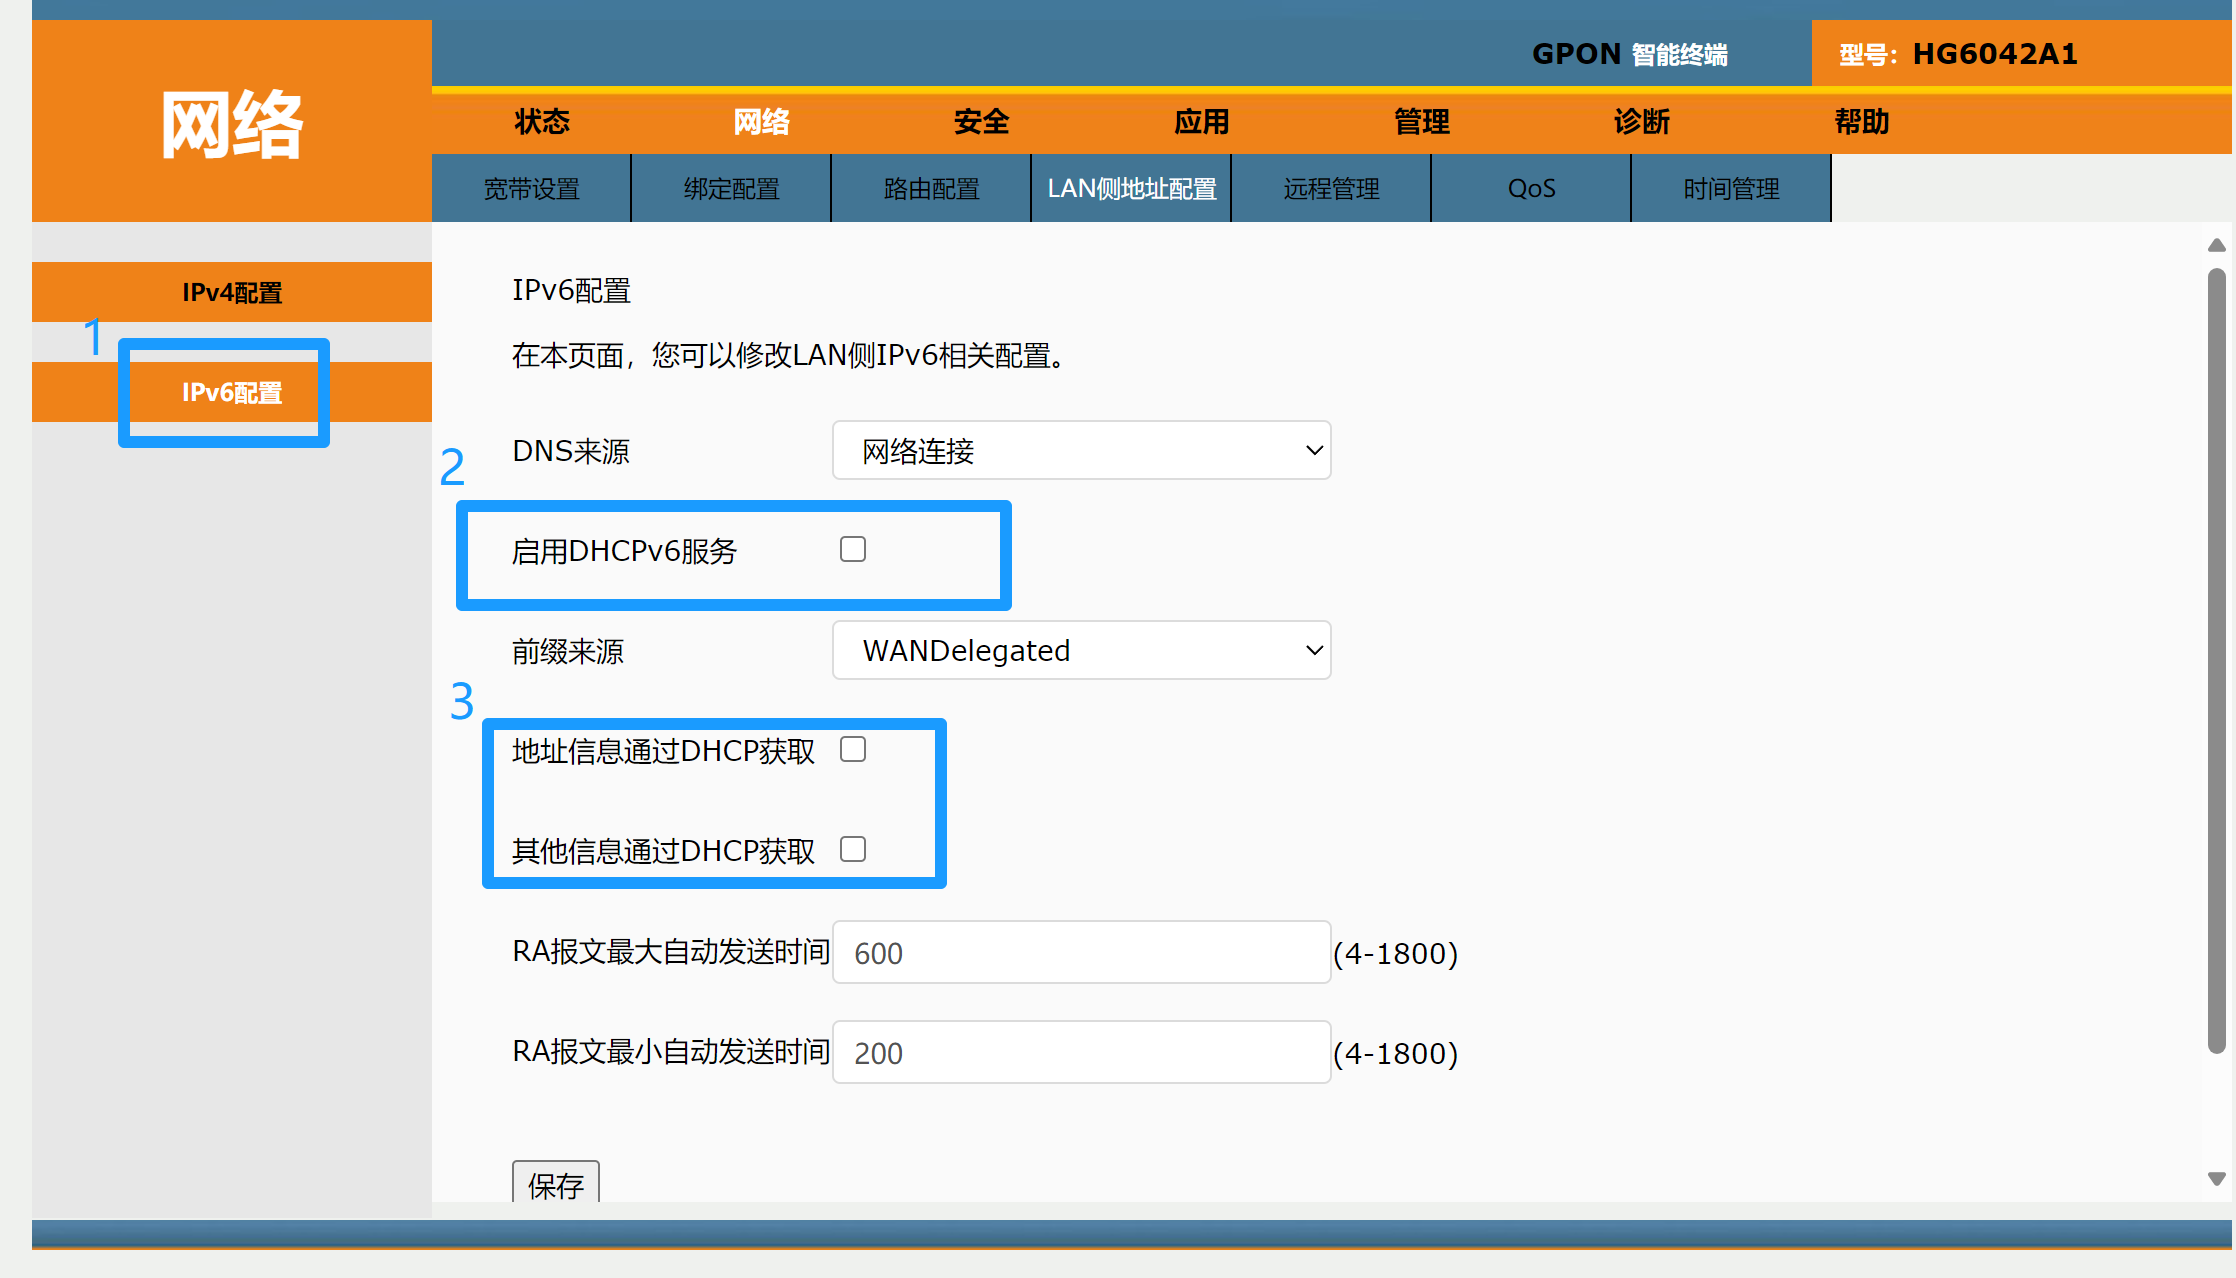Click the IPv6配置 page heading text
Screen dimensions: 2236x1278
[571, 290]
